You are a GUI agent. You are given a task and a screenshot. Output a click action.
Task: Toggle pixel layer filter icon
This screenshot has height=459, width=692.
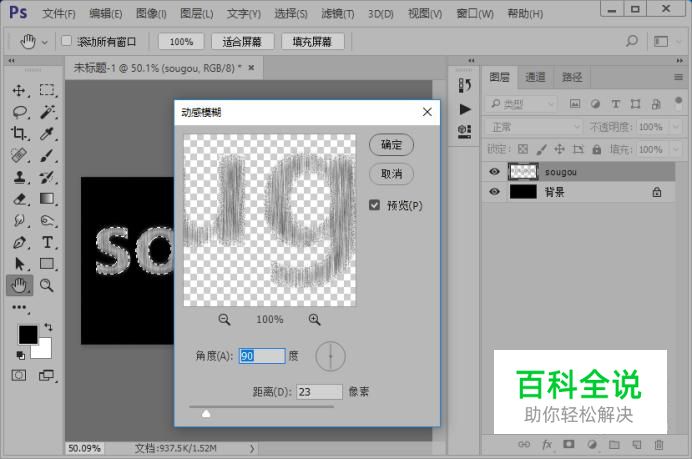pos(575,104)
